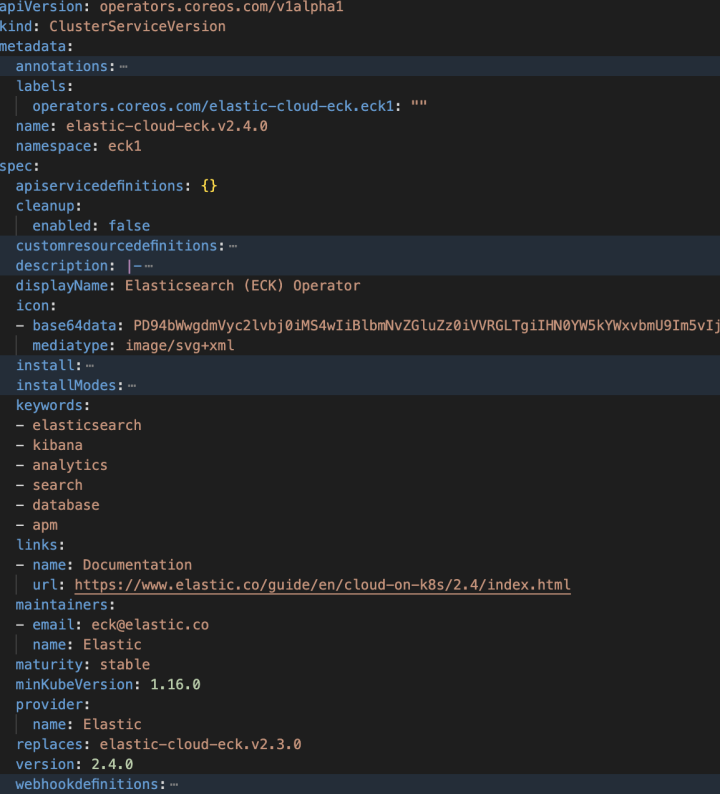Click the name value elastic-cloud-eck.v2.4.0
This screenshot has height=794, width=720.
click(167, 126)
